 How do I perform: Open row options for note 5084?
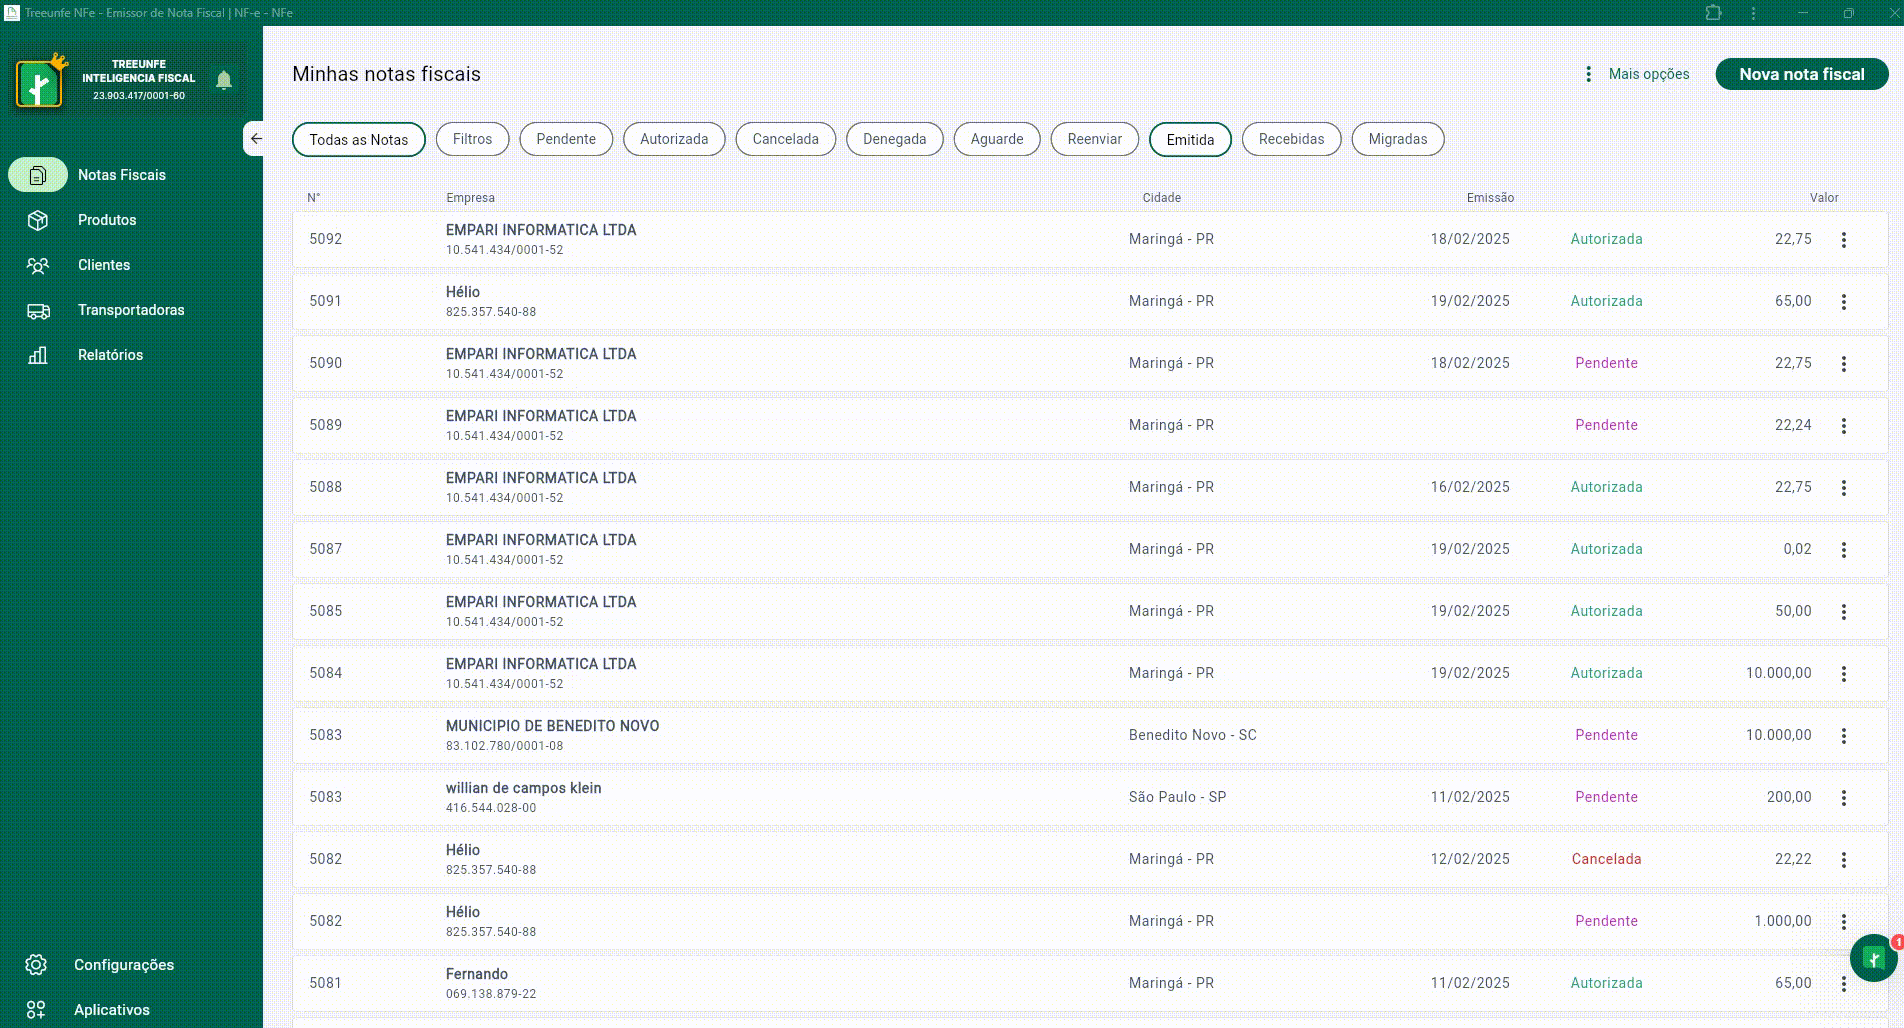coord(1843,674)
